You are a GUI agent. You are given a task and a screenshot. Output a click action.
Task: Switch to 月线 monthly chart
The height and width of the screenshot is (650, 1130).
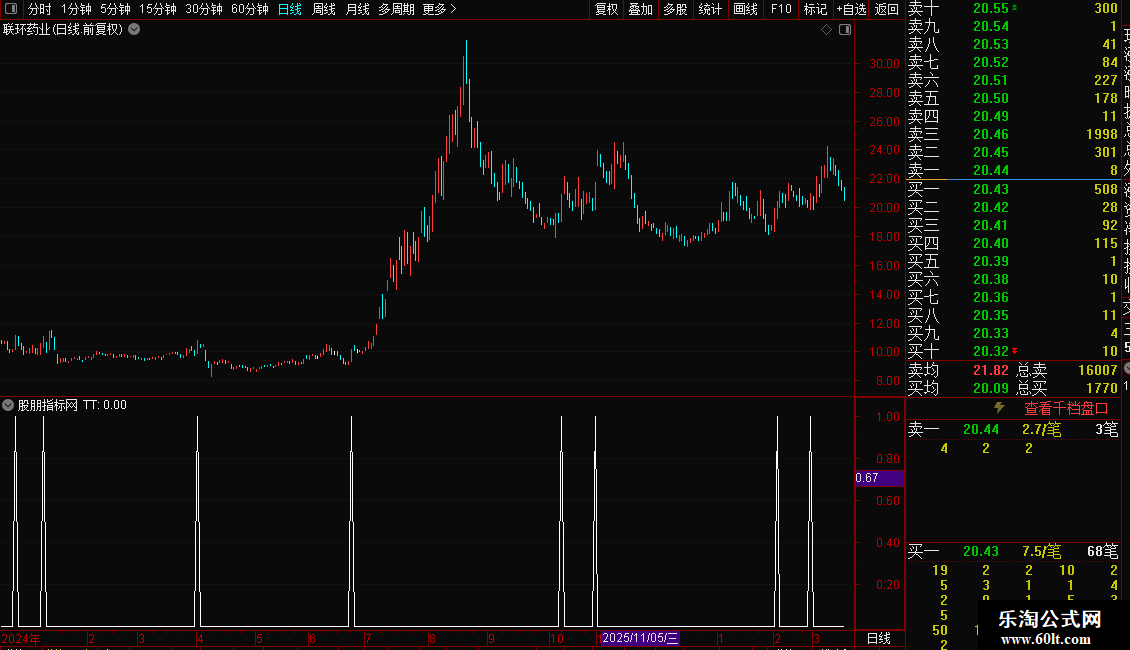click(x=357, y=9)
